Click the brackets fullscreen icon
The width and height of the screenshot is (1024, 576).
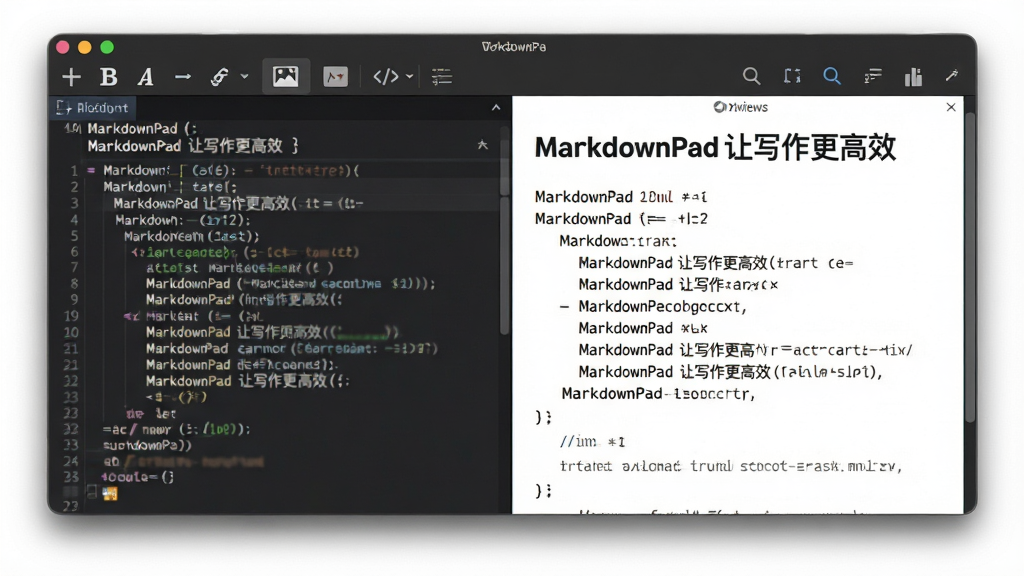point(792,76)
